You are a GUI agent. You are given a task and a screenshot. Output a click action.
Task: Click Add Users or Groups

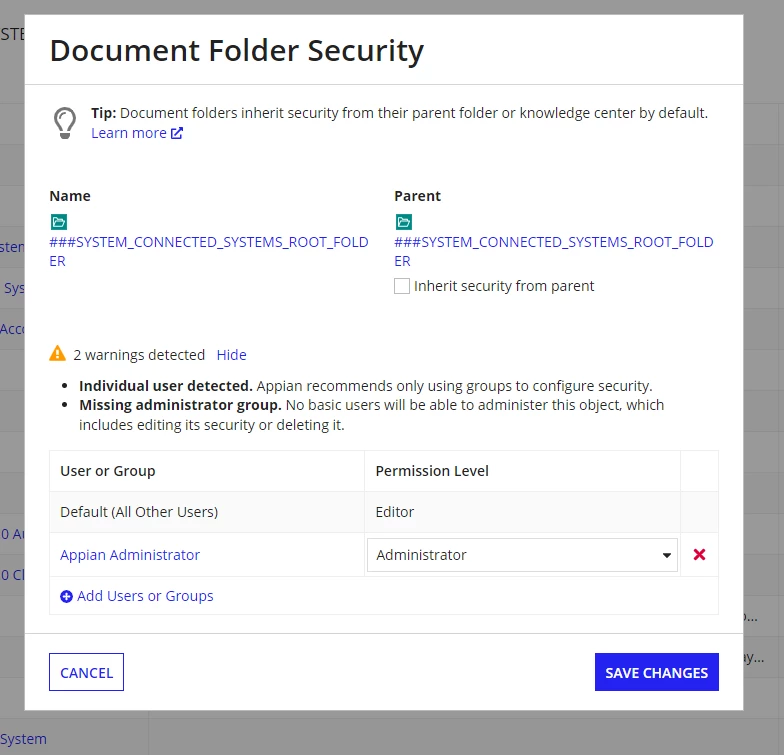pos(145,596)
